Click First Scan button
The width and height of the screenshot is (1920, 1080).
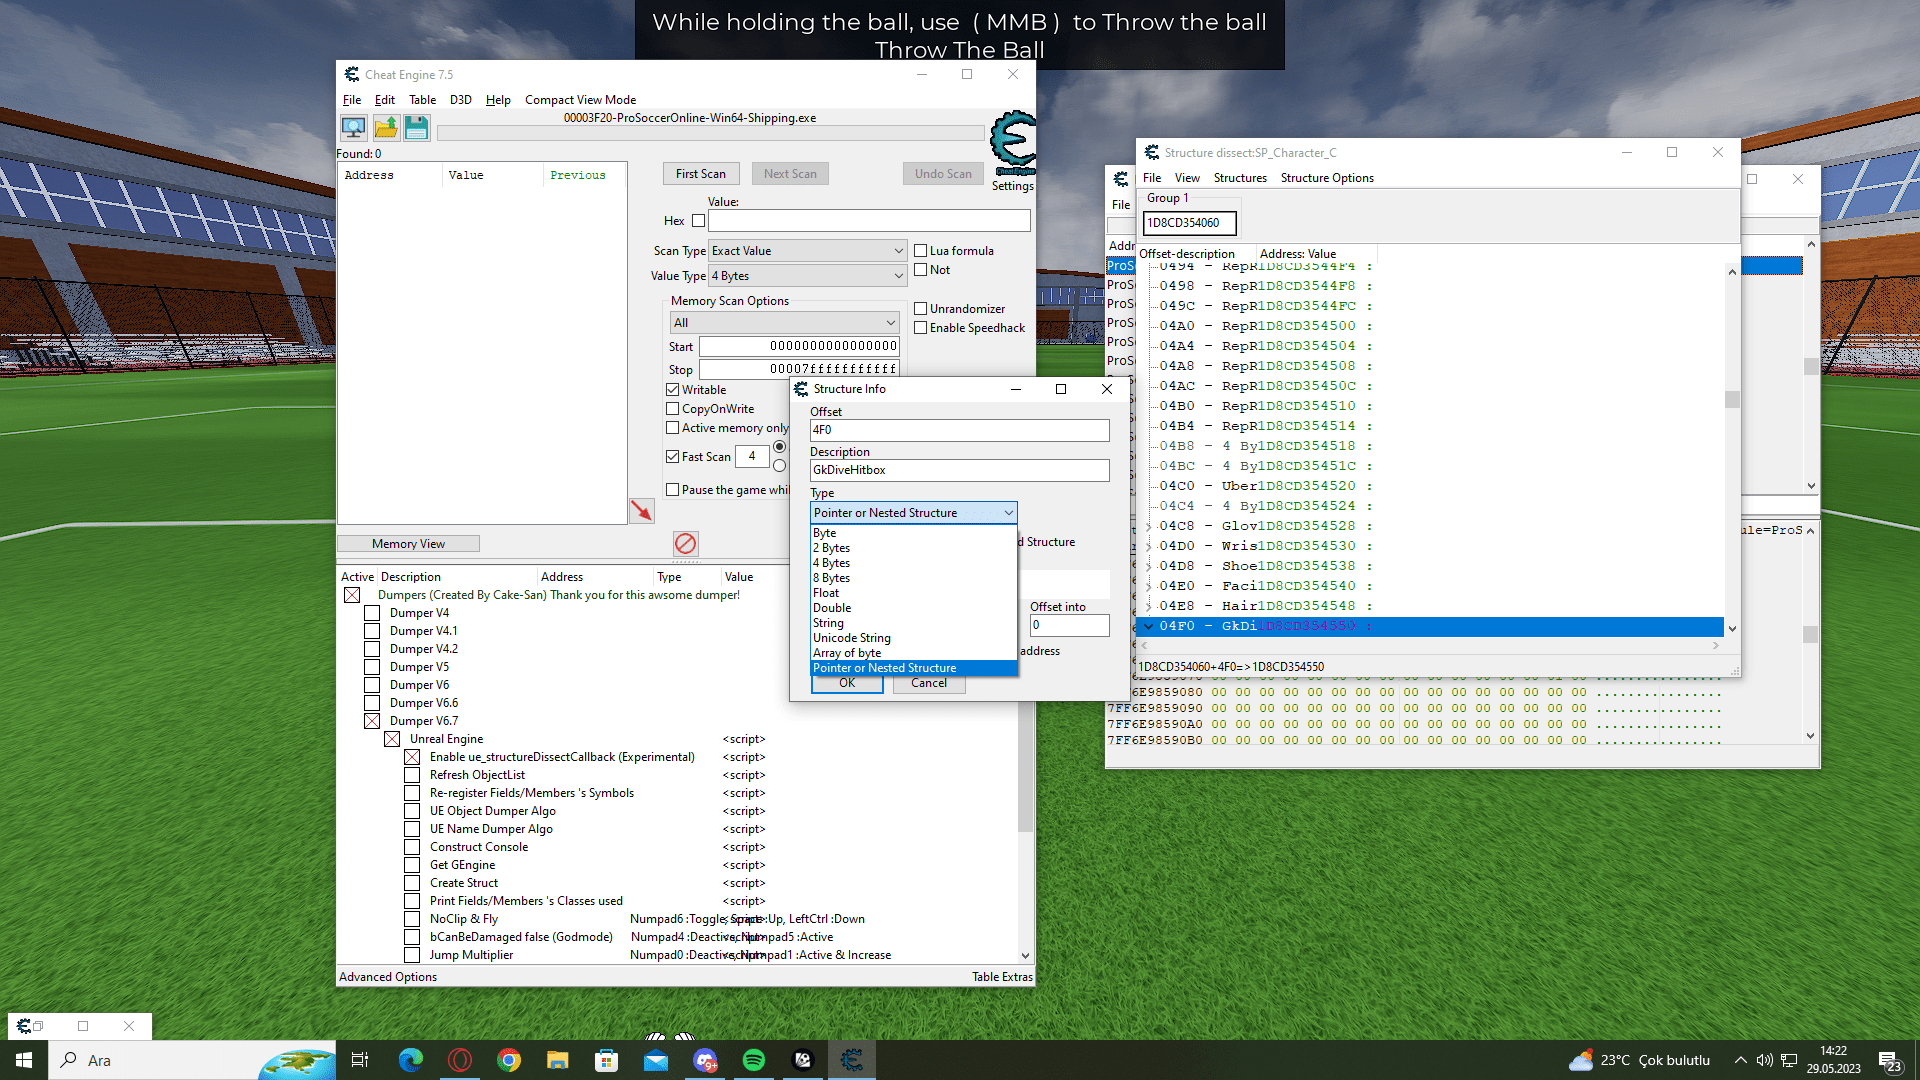[701, 174]
